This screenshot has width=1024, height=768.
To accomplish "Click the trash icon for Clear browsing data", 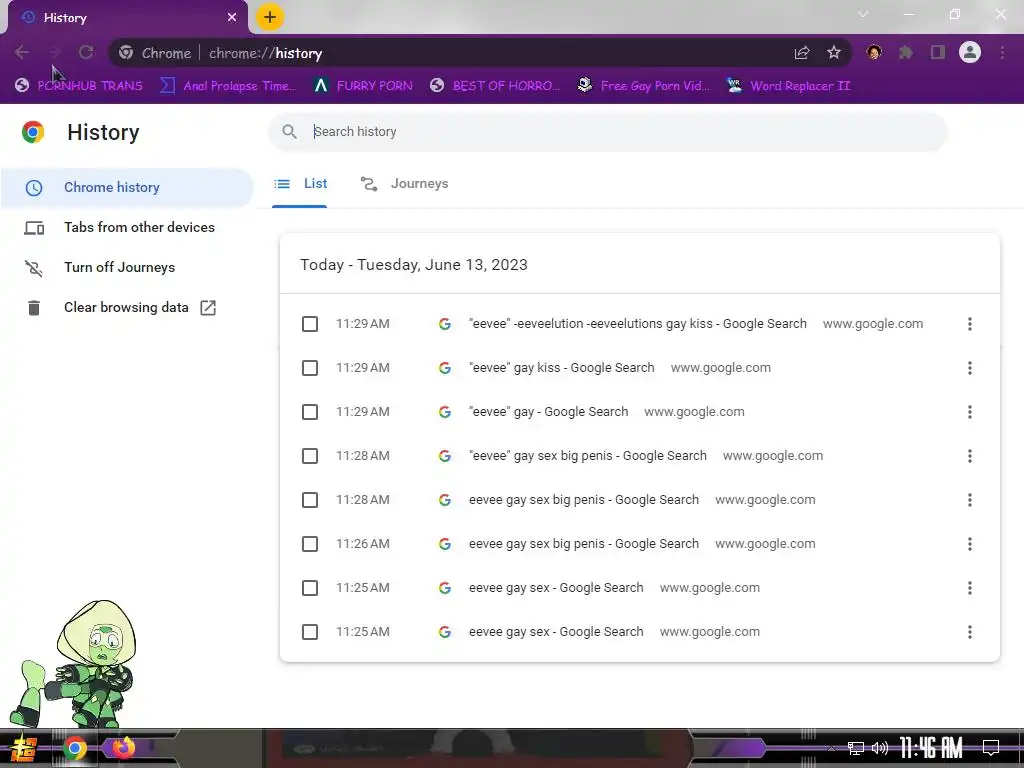I will [x=34, y=308].
